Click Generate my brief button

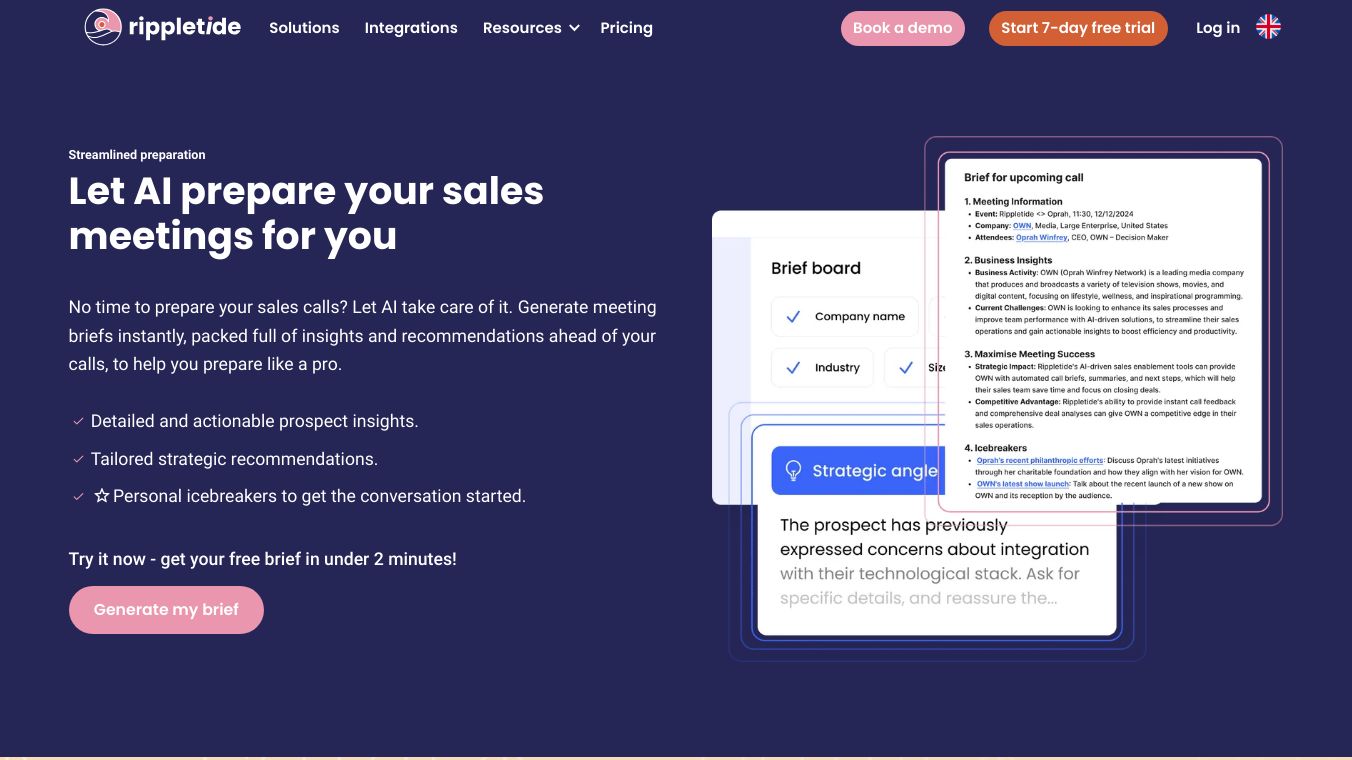point(166,610)
